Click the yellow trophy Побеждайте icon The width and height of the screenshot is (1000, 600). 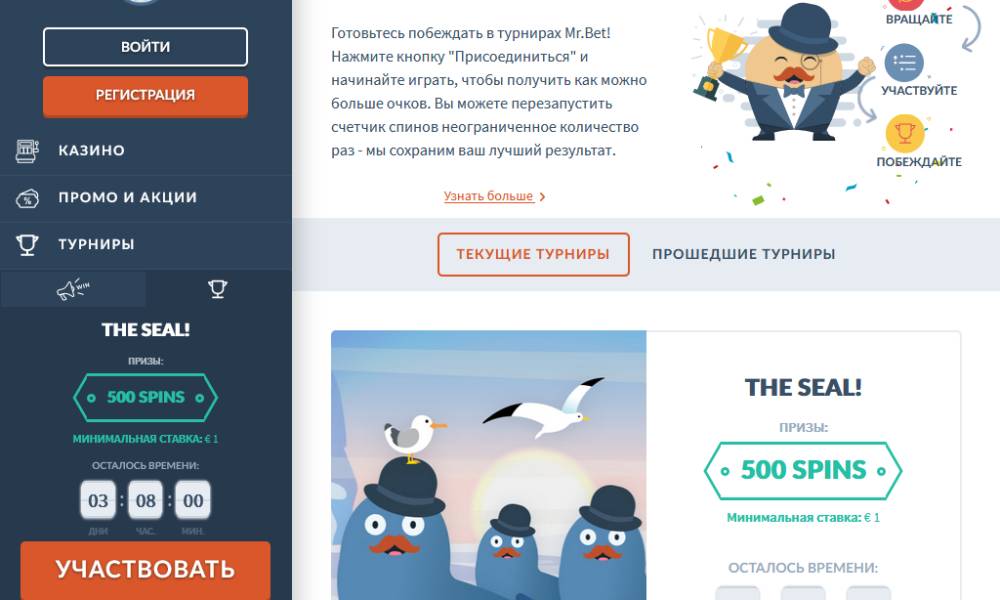904,133
